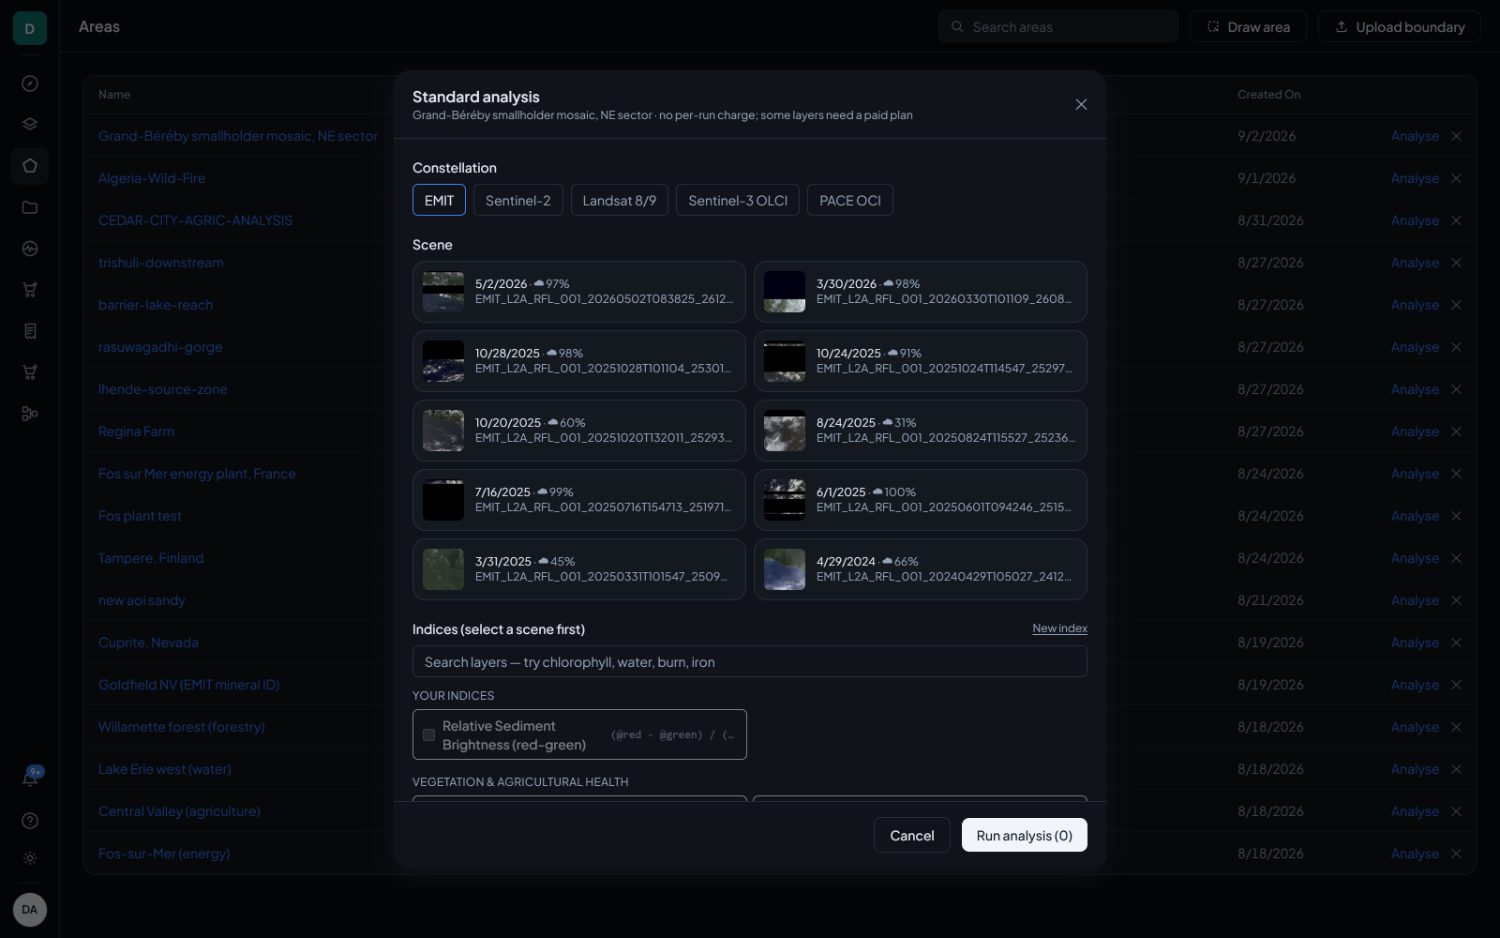The image size is (1500, 938).
Task: Open the help question mark icon
Action: point(30,821)
